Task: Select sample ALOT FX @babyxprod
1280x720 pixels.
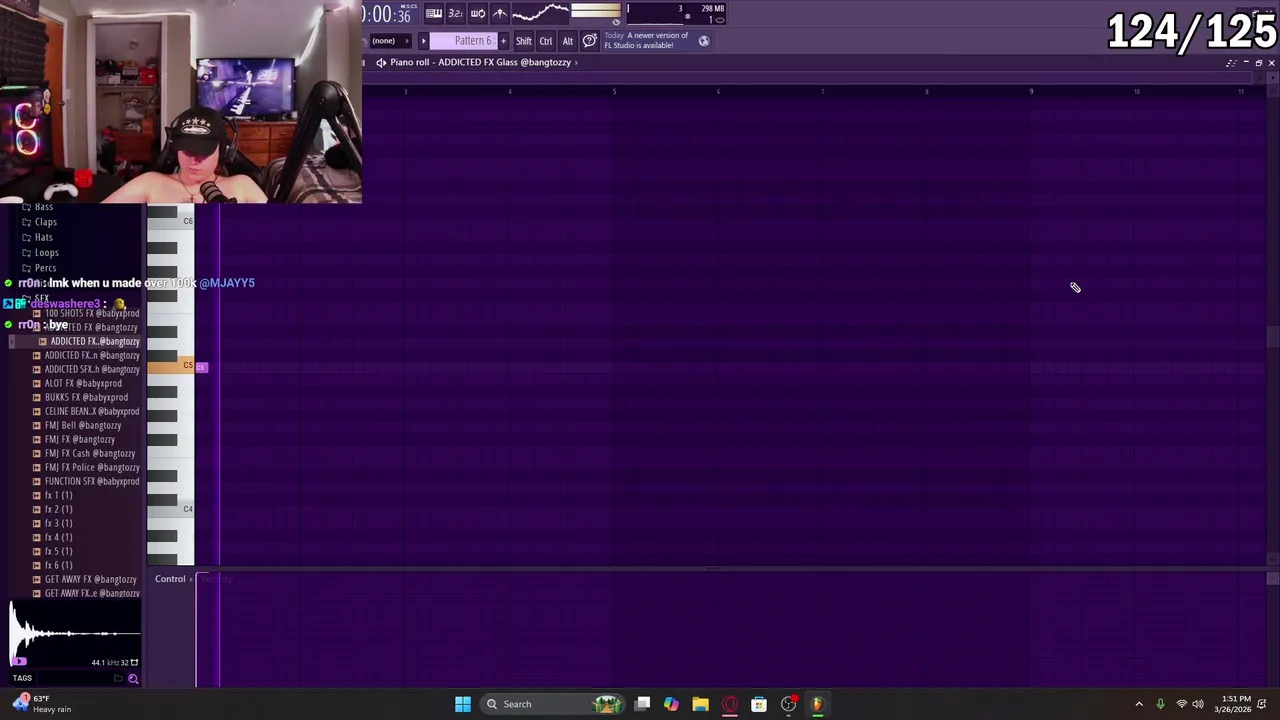Action: [x=83, y=383]
